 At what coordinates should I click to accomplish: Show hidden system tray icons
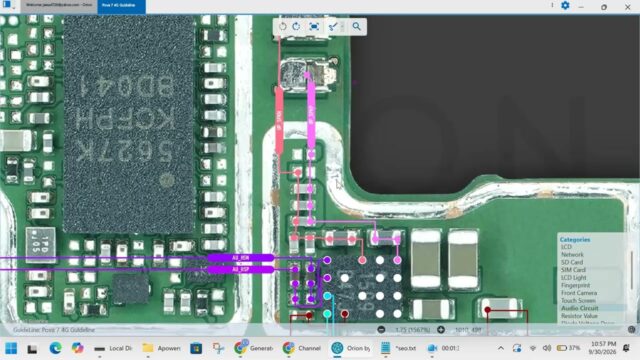pyautogui.click(x=501, y=348)
